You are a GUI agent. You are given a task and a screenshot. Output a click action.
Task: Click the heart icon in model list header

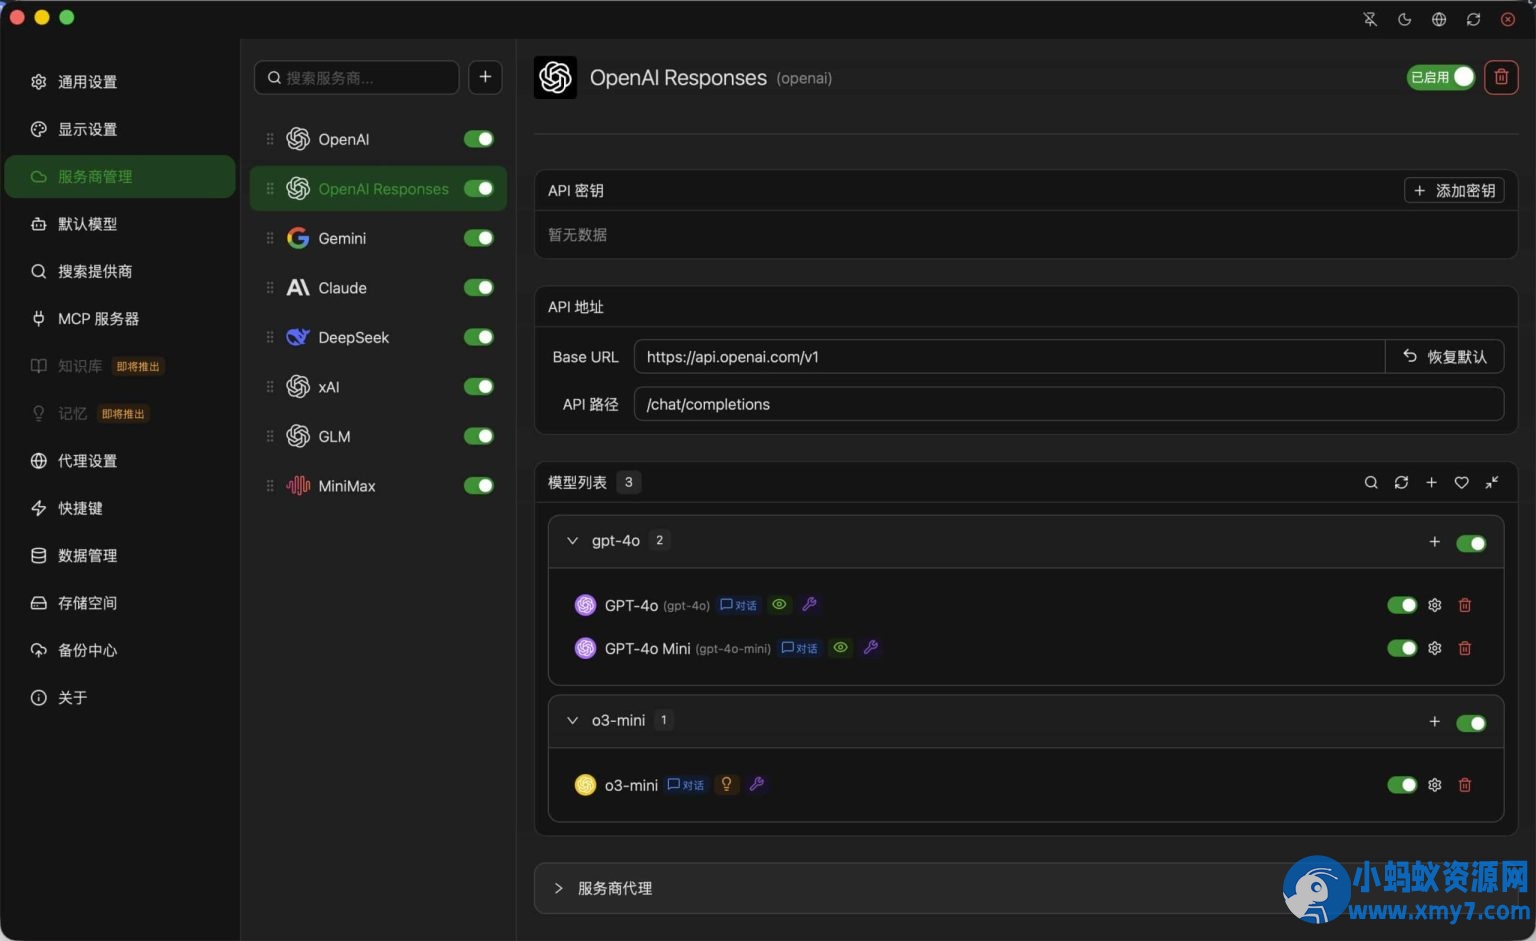(1461, 482)
